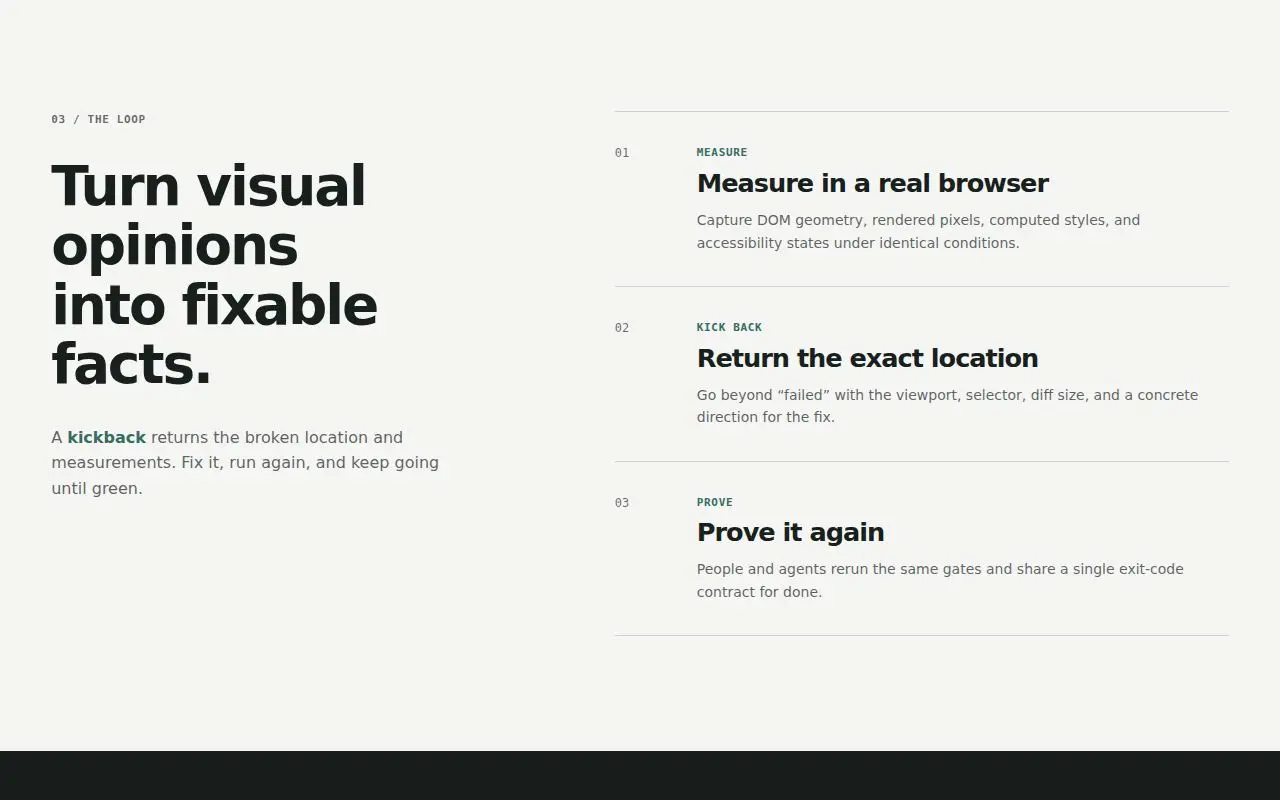Image resolution: width=1280 pixels, height=800 pixels.
Task: Click step number 02
Action: (x=622, y=328)
